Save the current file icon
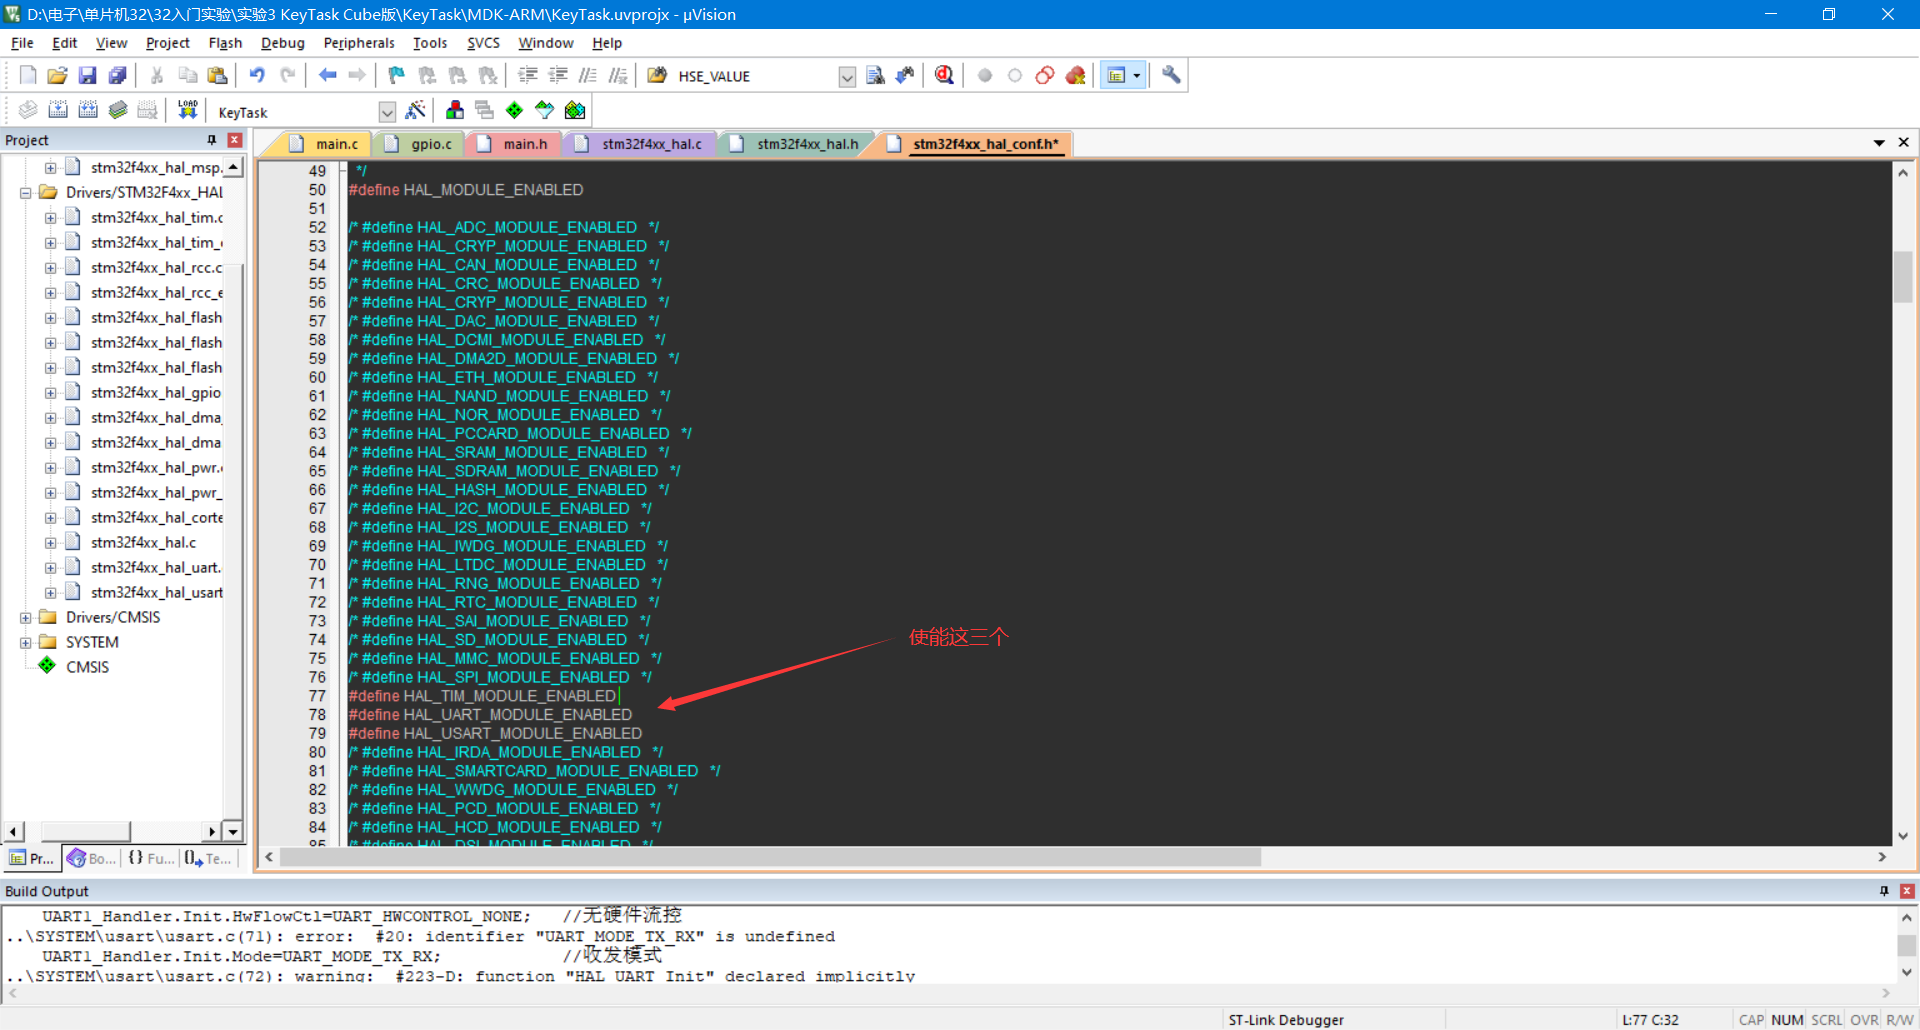 click(x=87, y=75)
